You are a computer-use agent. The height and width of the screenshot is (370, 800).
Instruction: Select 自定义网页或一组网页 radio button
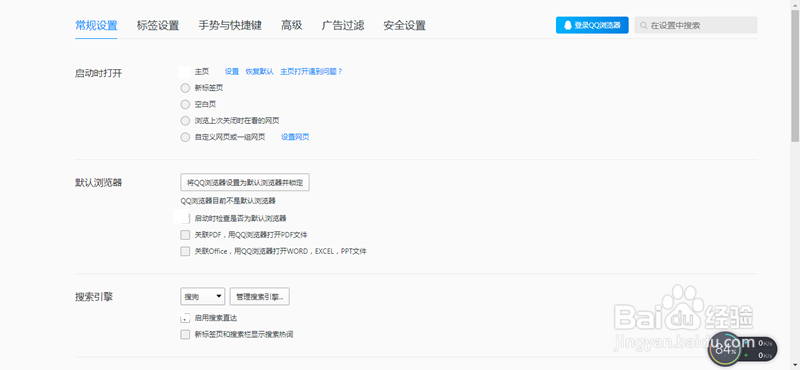click(185, 137)
